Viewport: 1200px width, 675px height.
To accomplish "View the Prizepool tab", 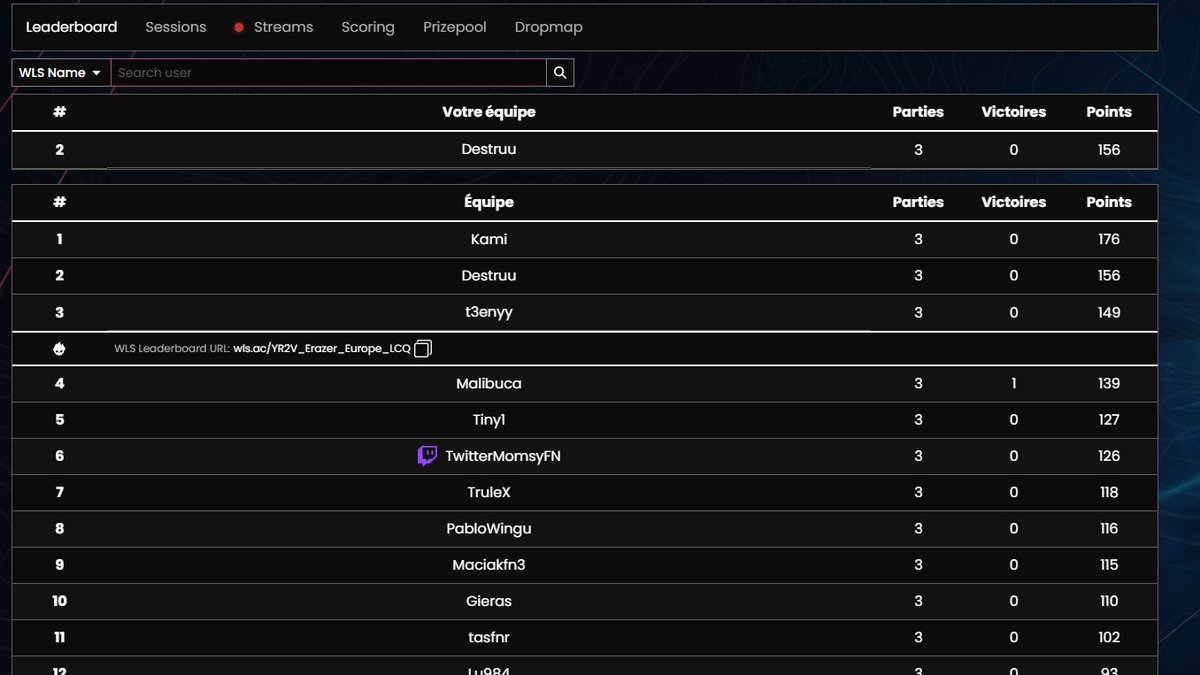I will tap(455, 27).
